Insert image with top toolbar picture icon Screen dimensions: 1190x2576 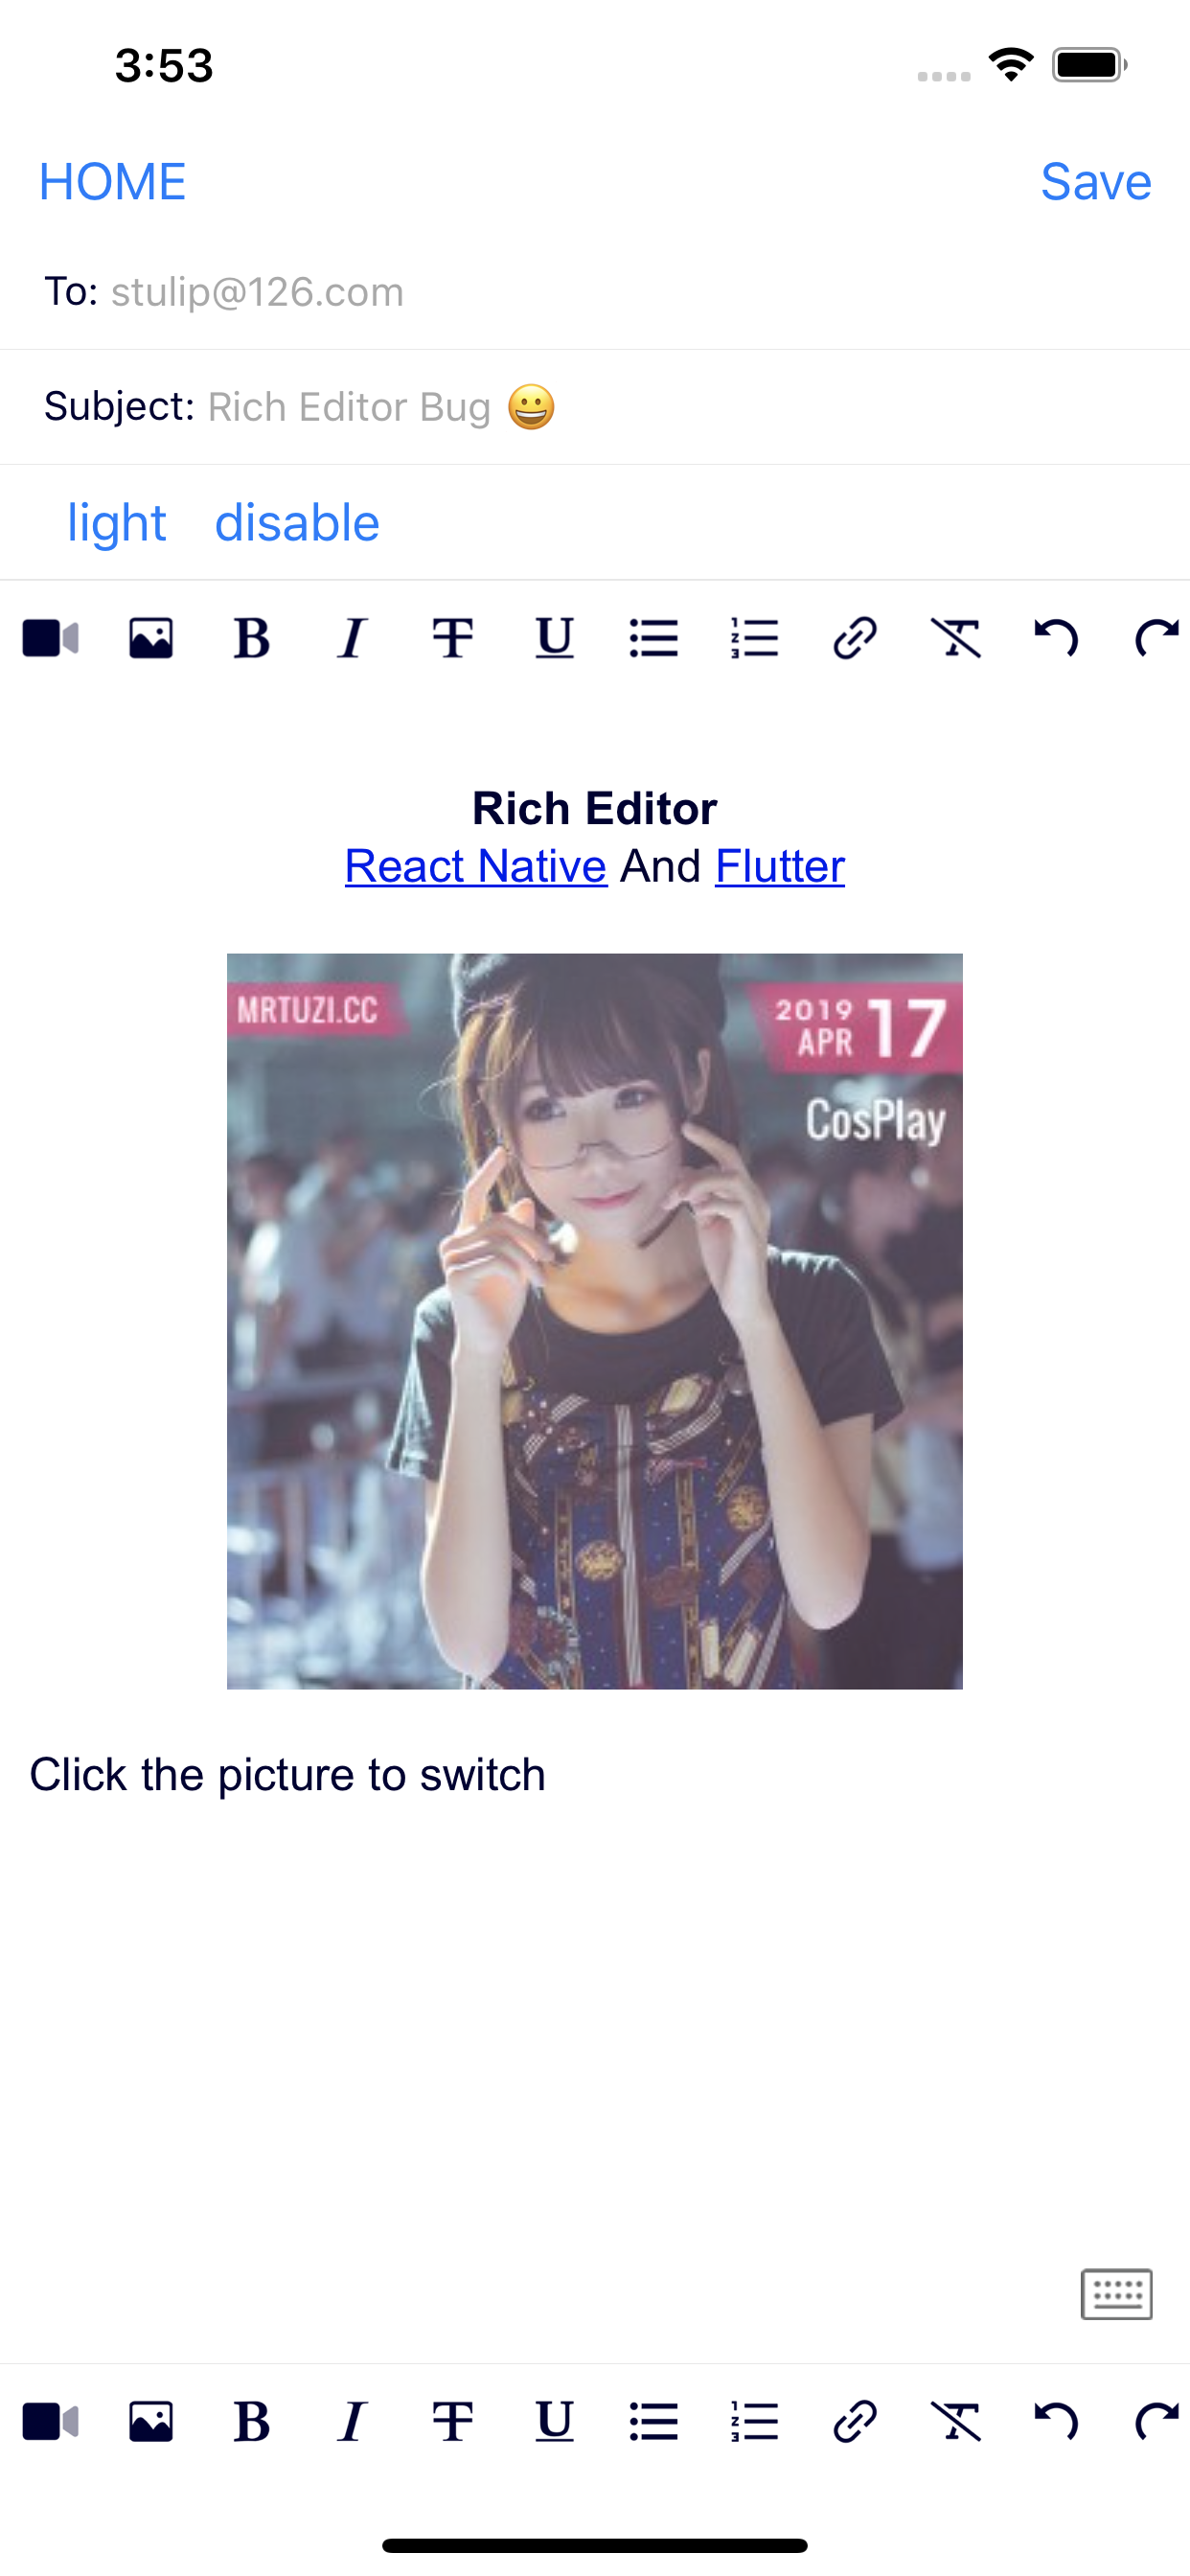pos(151,638)
